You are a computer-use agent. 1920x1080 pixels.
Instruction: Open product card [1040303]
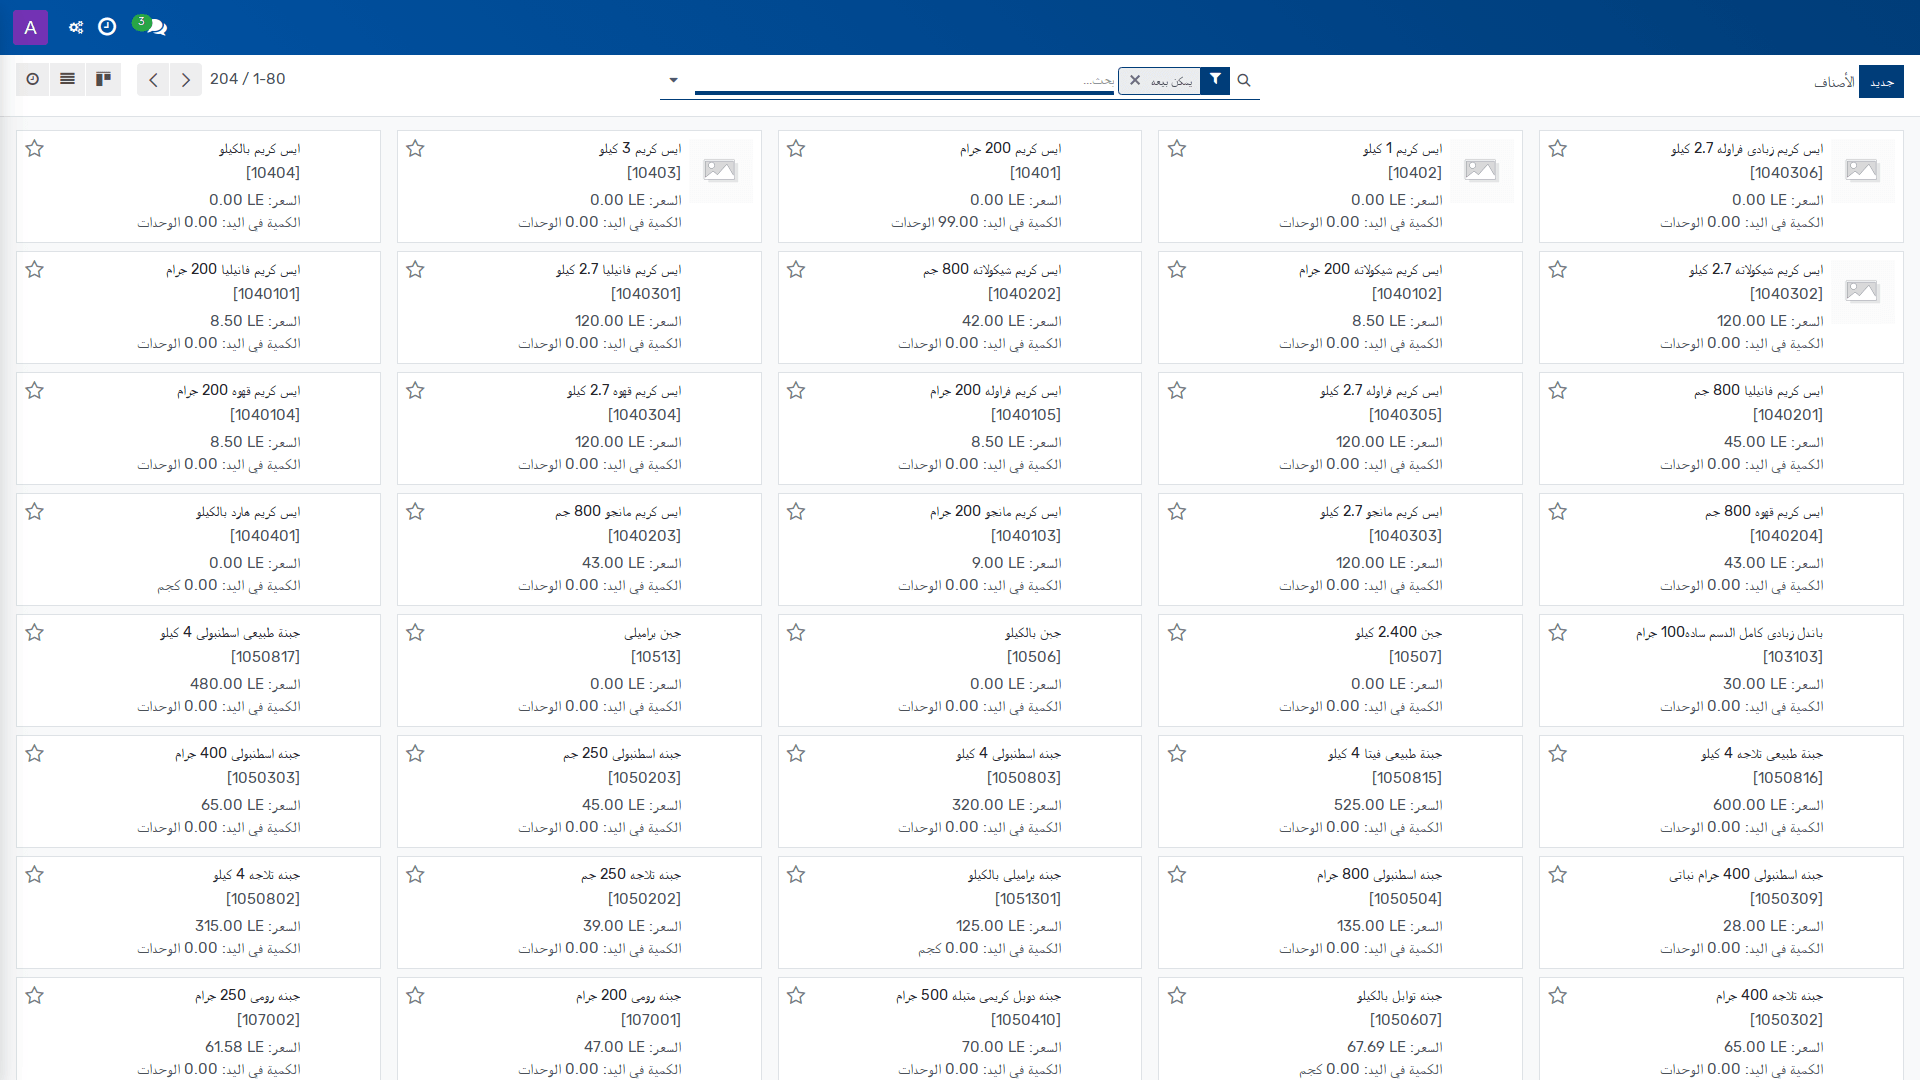1340,549
